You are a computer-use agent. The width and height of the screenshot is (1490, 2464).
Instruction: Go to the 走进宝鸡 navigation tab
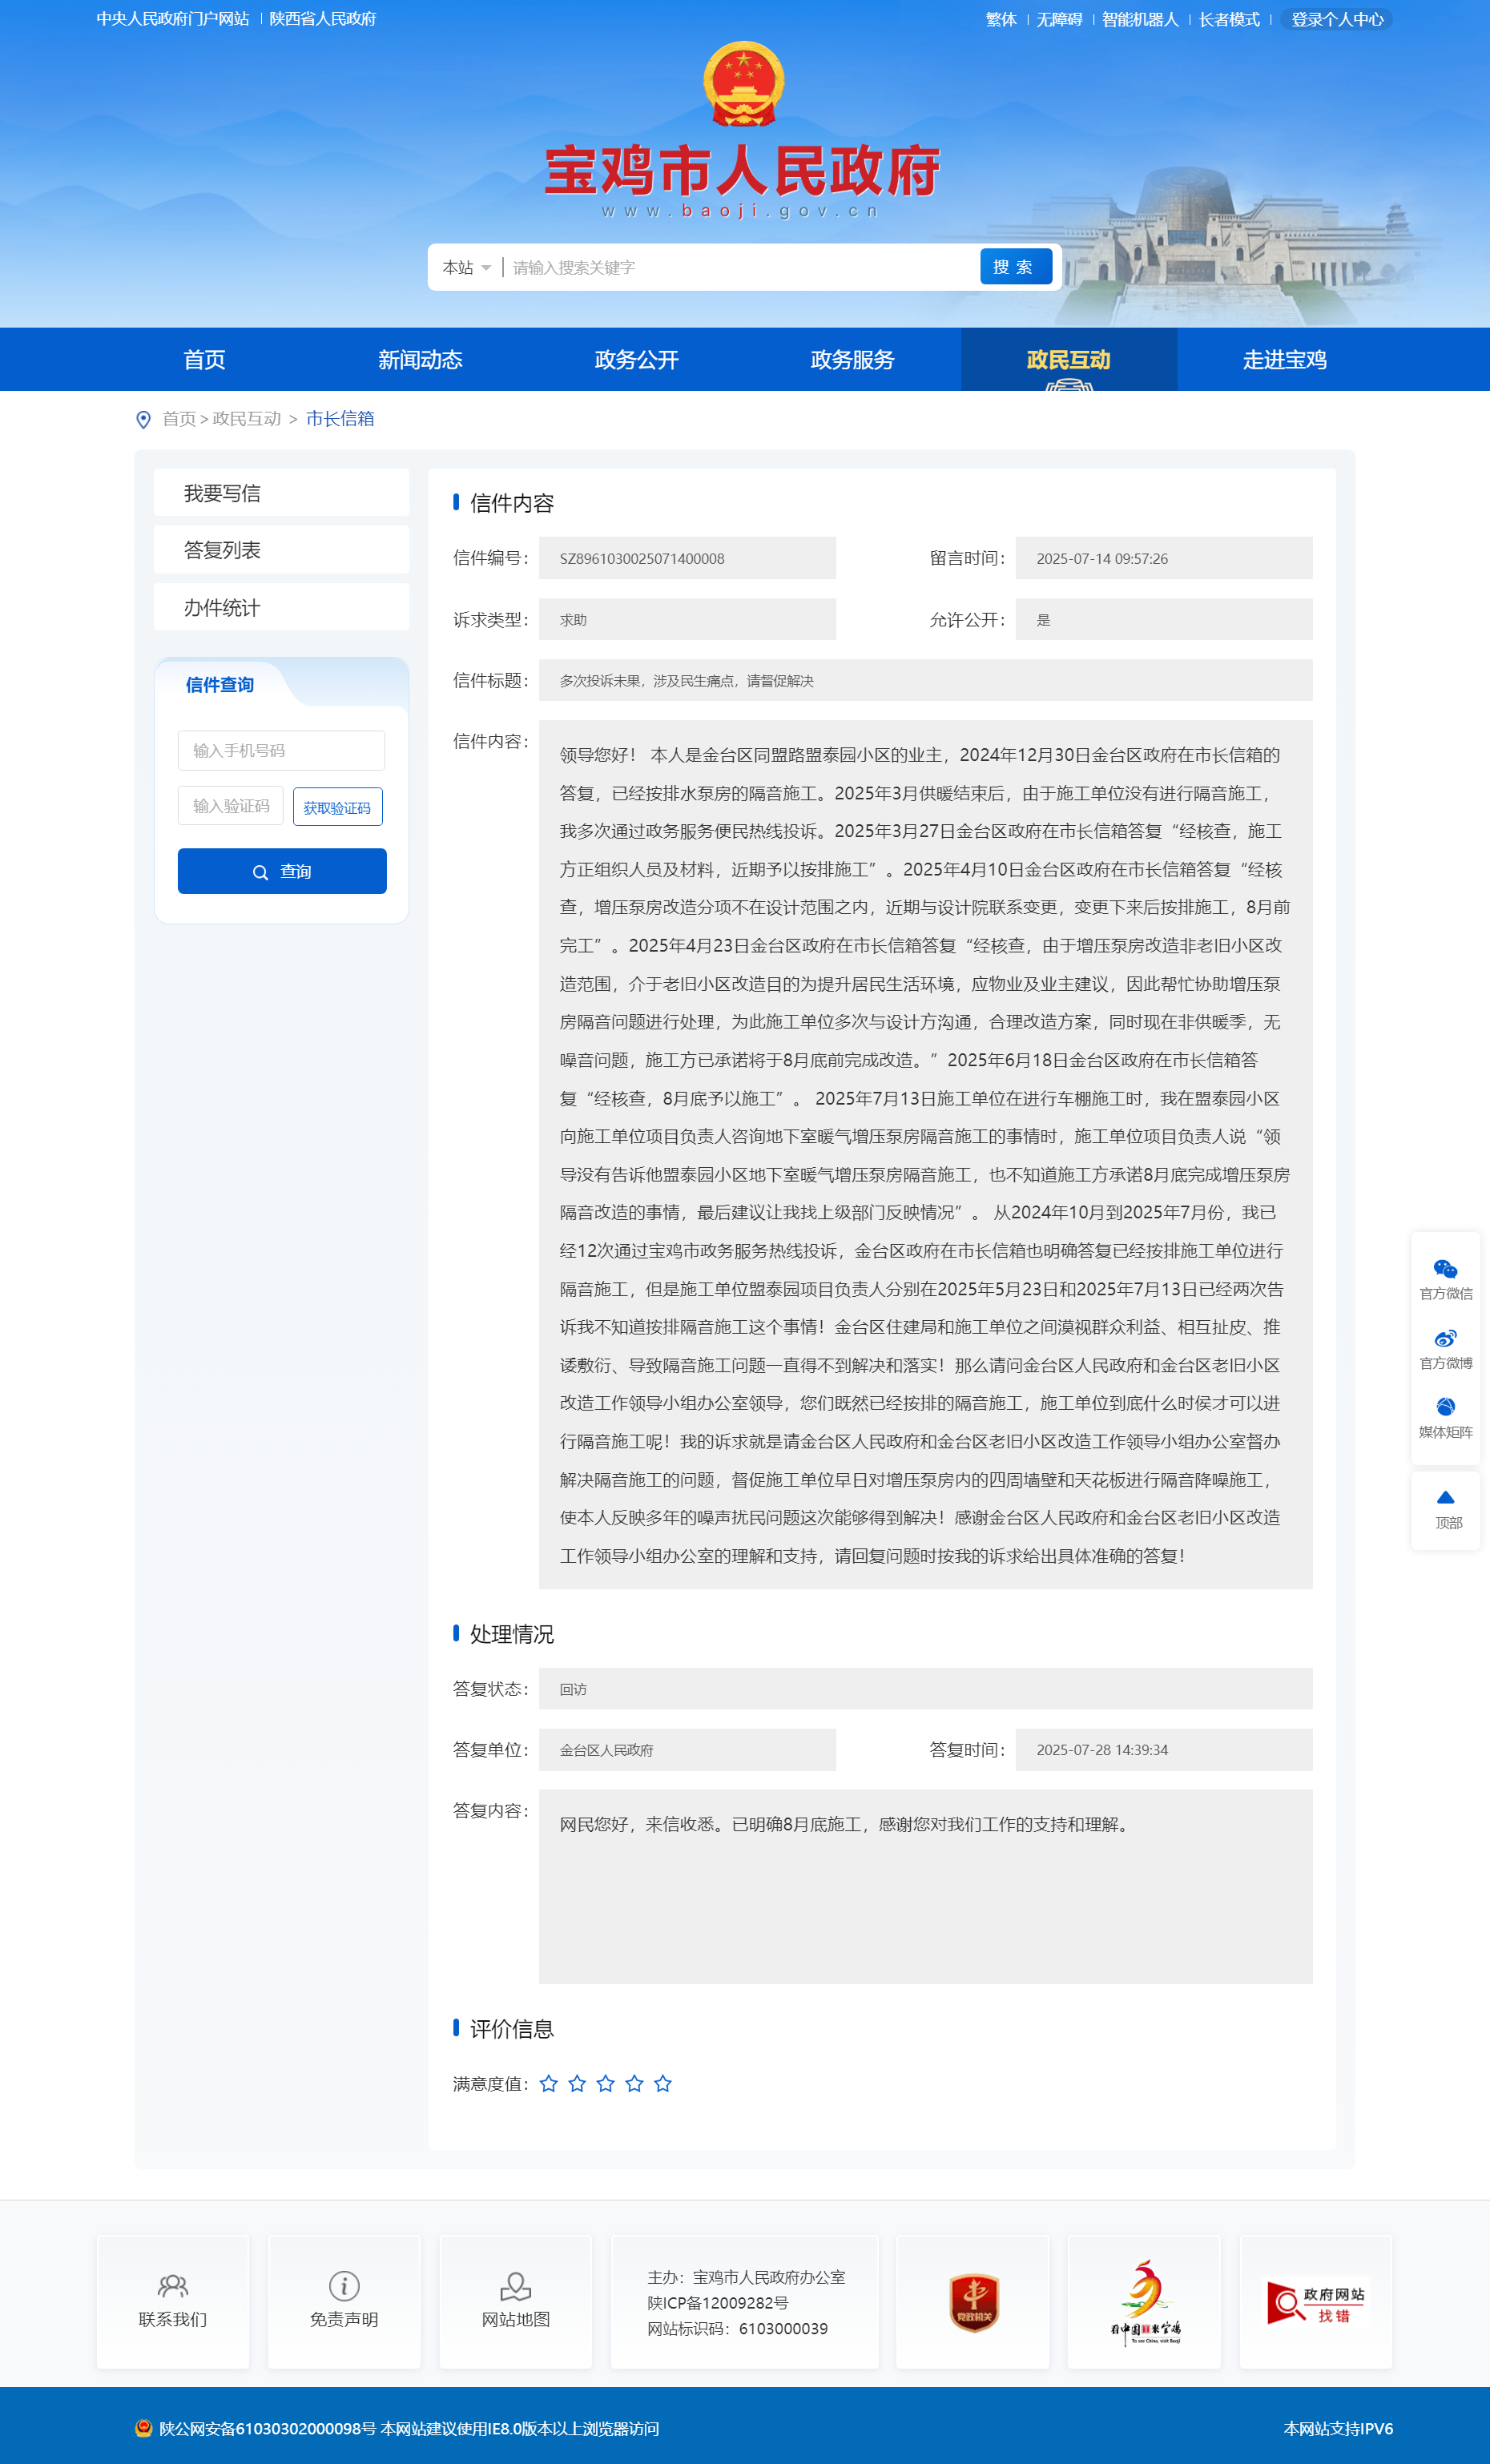tap(1284, 360)
